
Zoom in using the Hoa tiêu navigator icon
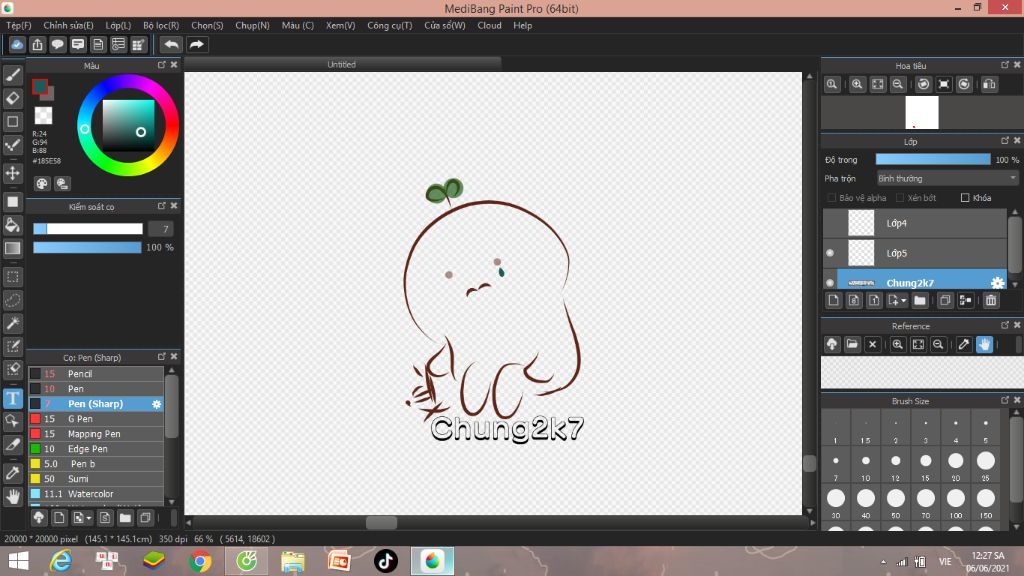coord(857,84)
